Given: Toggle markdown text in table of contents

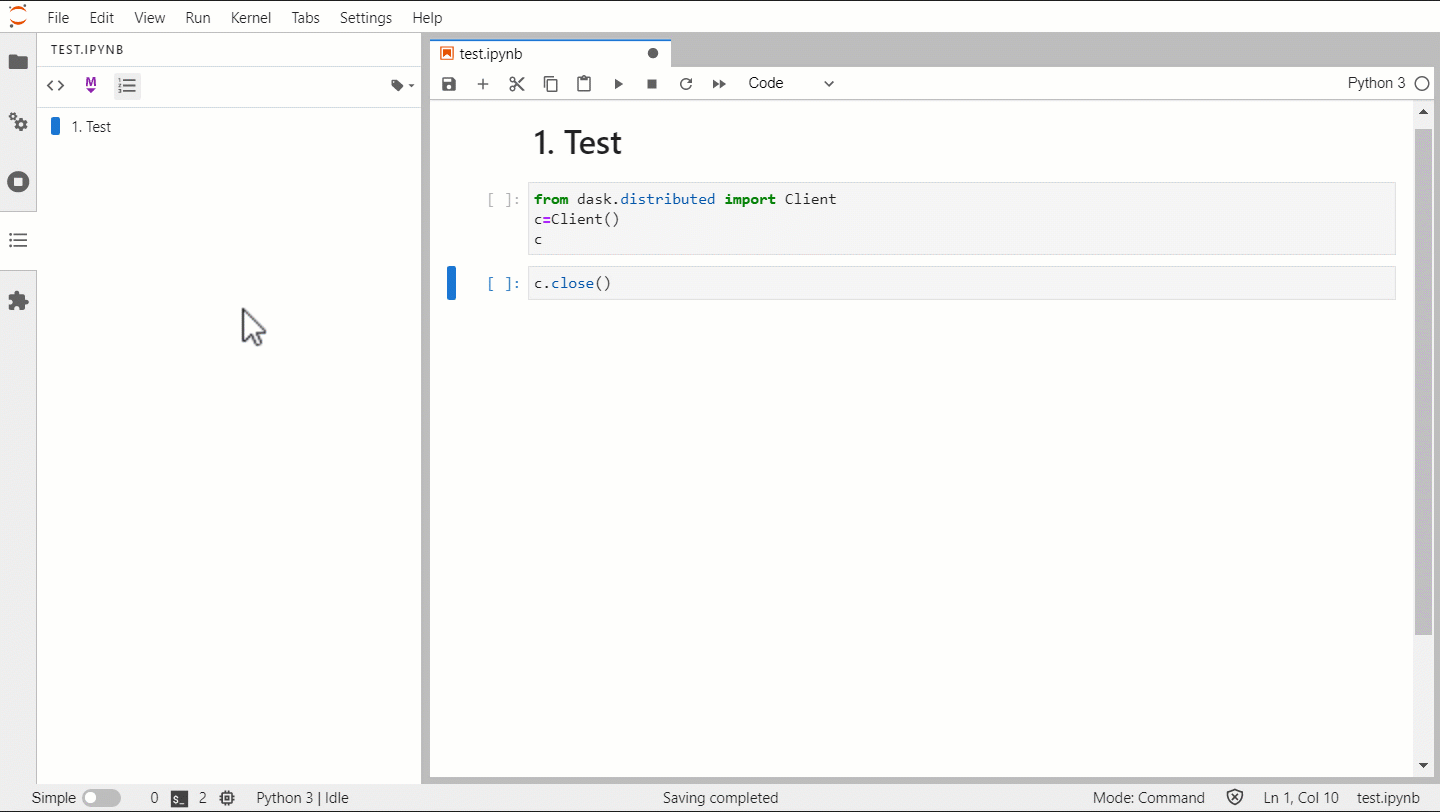Looking at the screenshot, I should [91, 86].
